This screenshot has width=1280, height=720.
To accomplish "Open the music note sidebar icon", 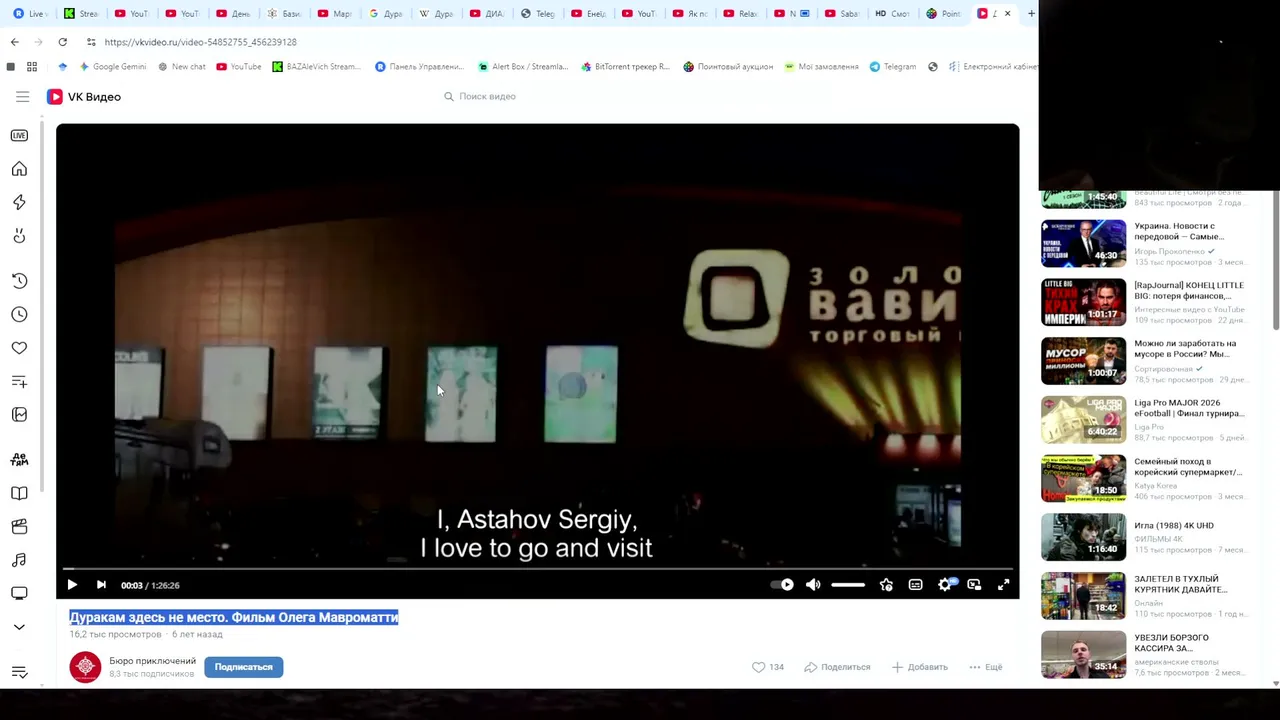I will point(19,560).
